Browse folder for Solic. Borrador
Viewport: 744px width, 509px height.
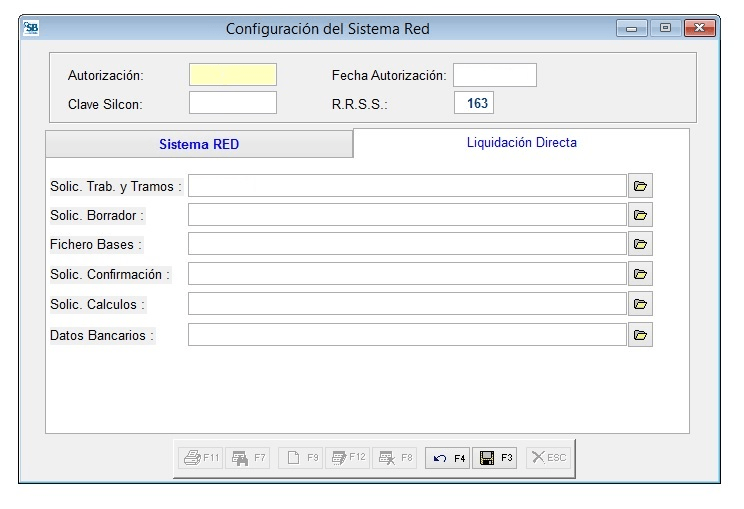(x=640, y=215)
